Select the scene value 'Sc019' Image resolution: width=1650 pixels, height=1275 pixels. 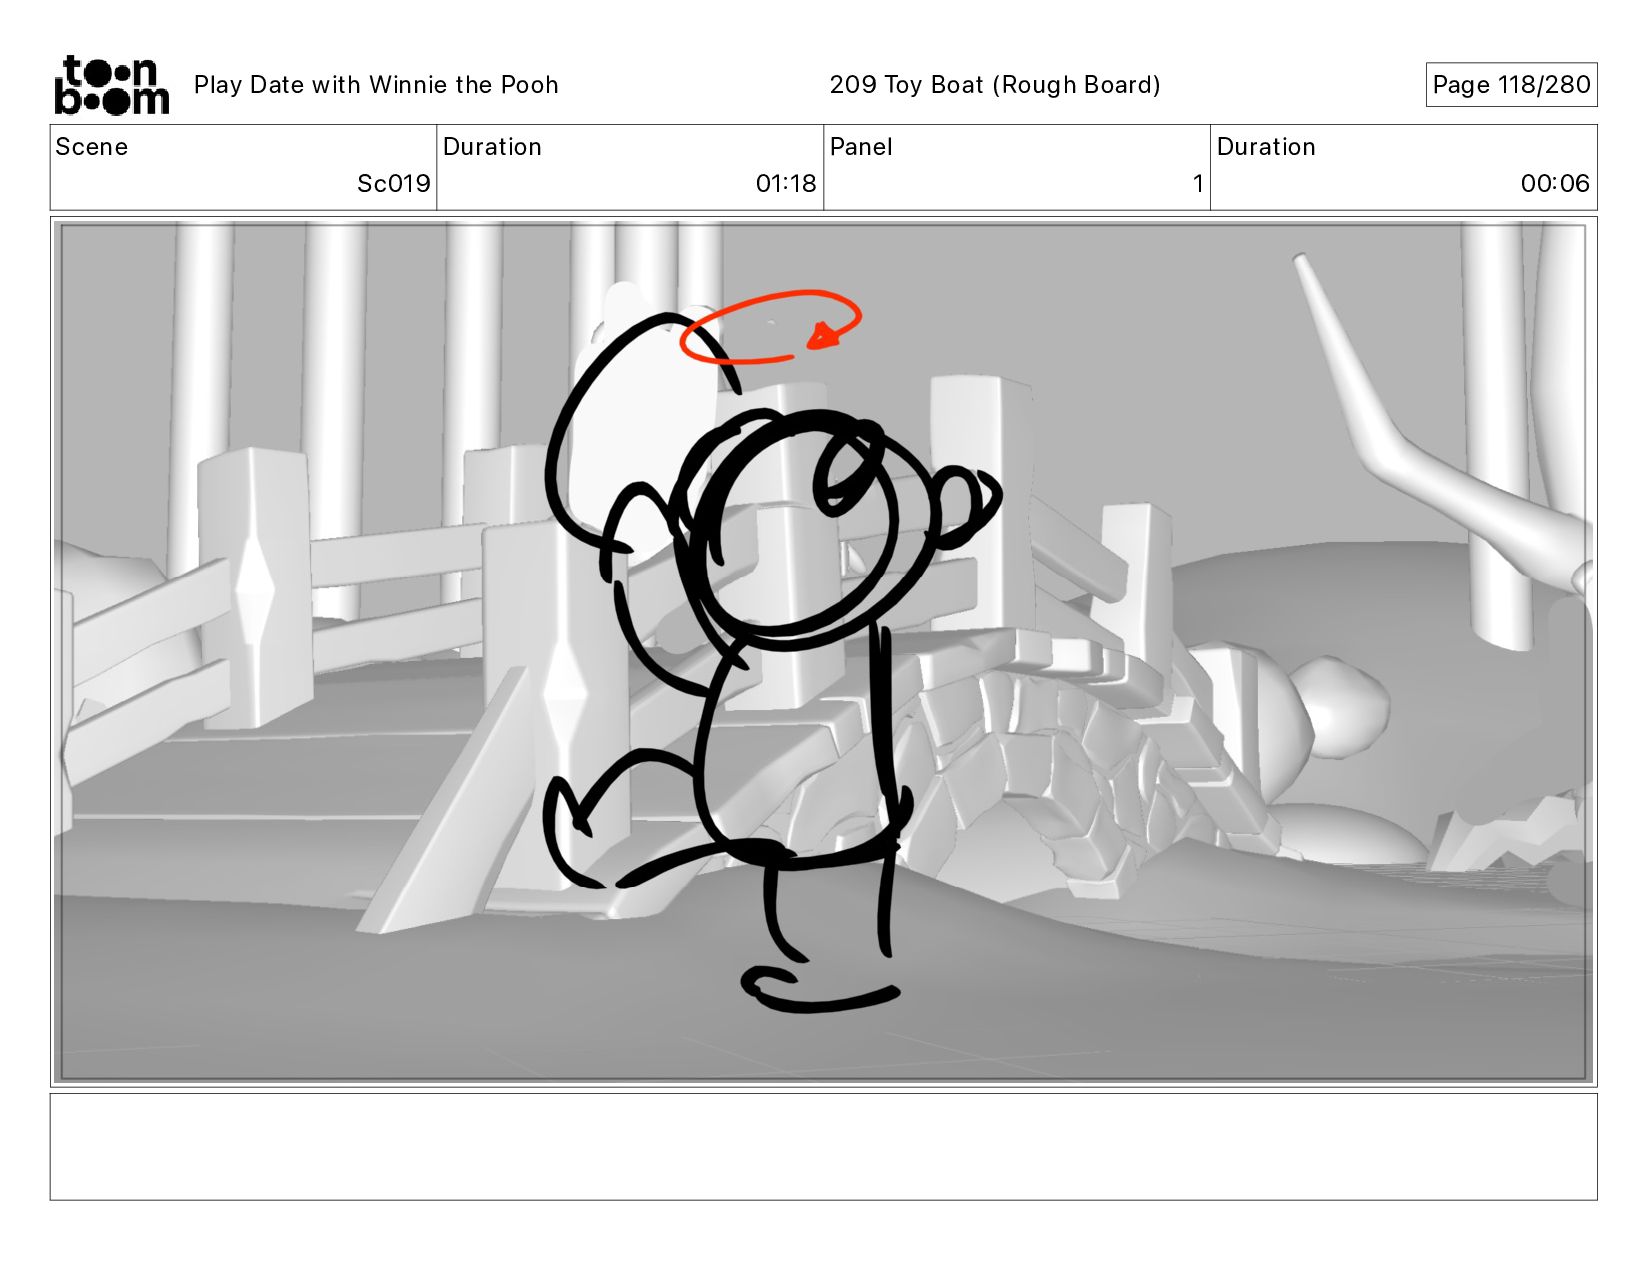click(394, 184)
